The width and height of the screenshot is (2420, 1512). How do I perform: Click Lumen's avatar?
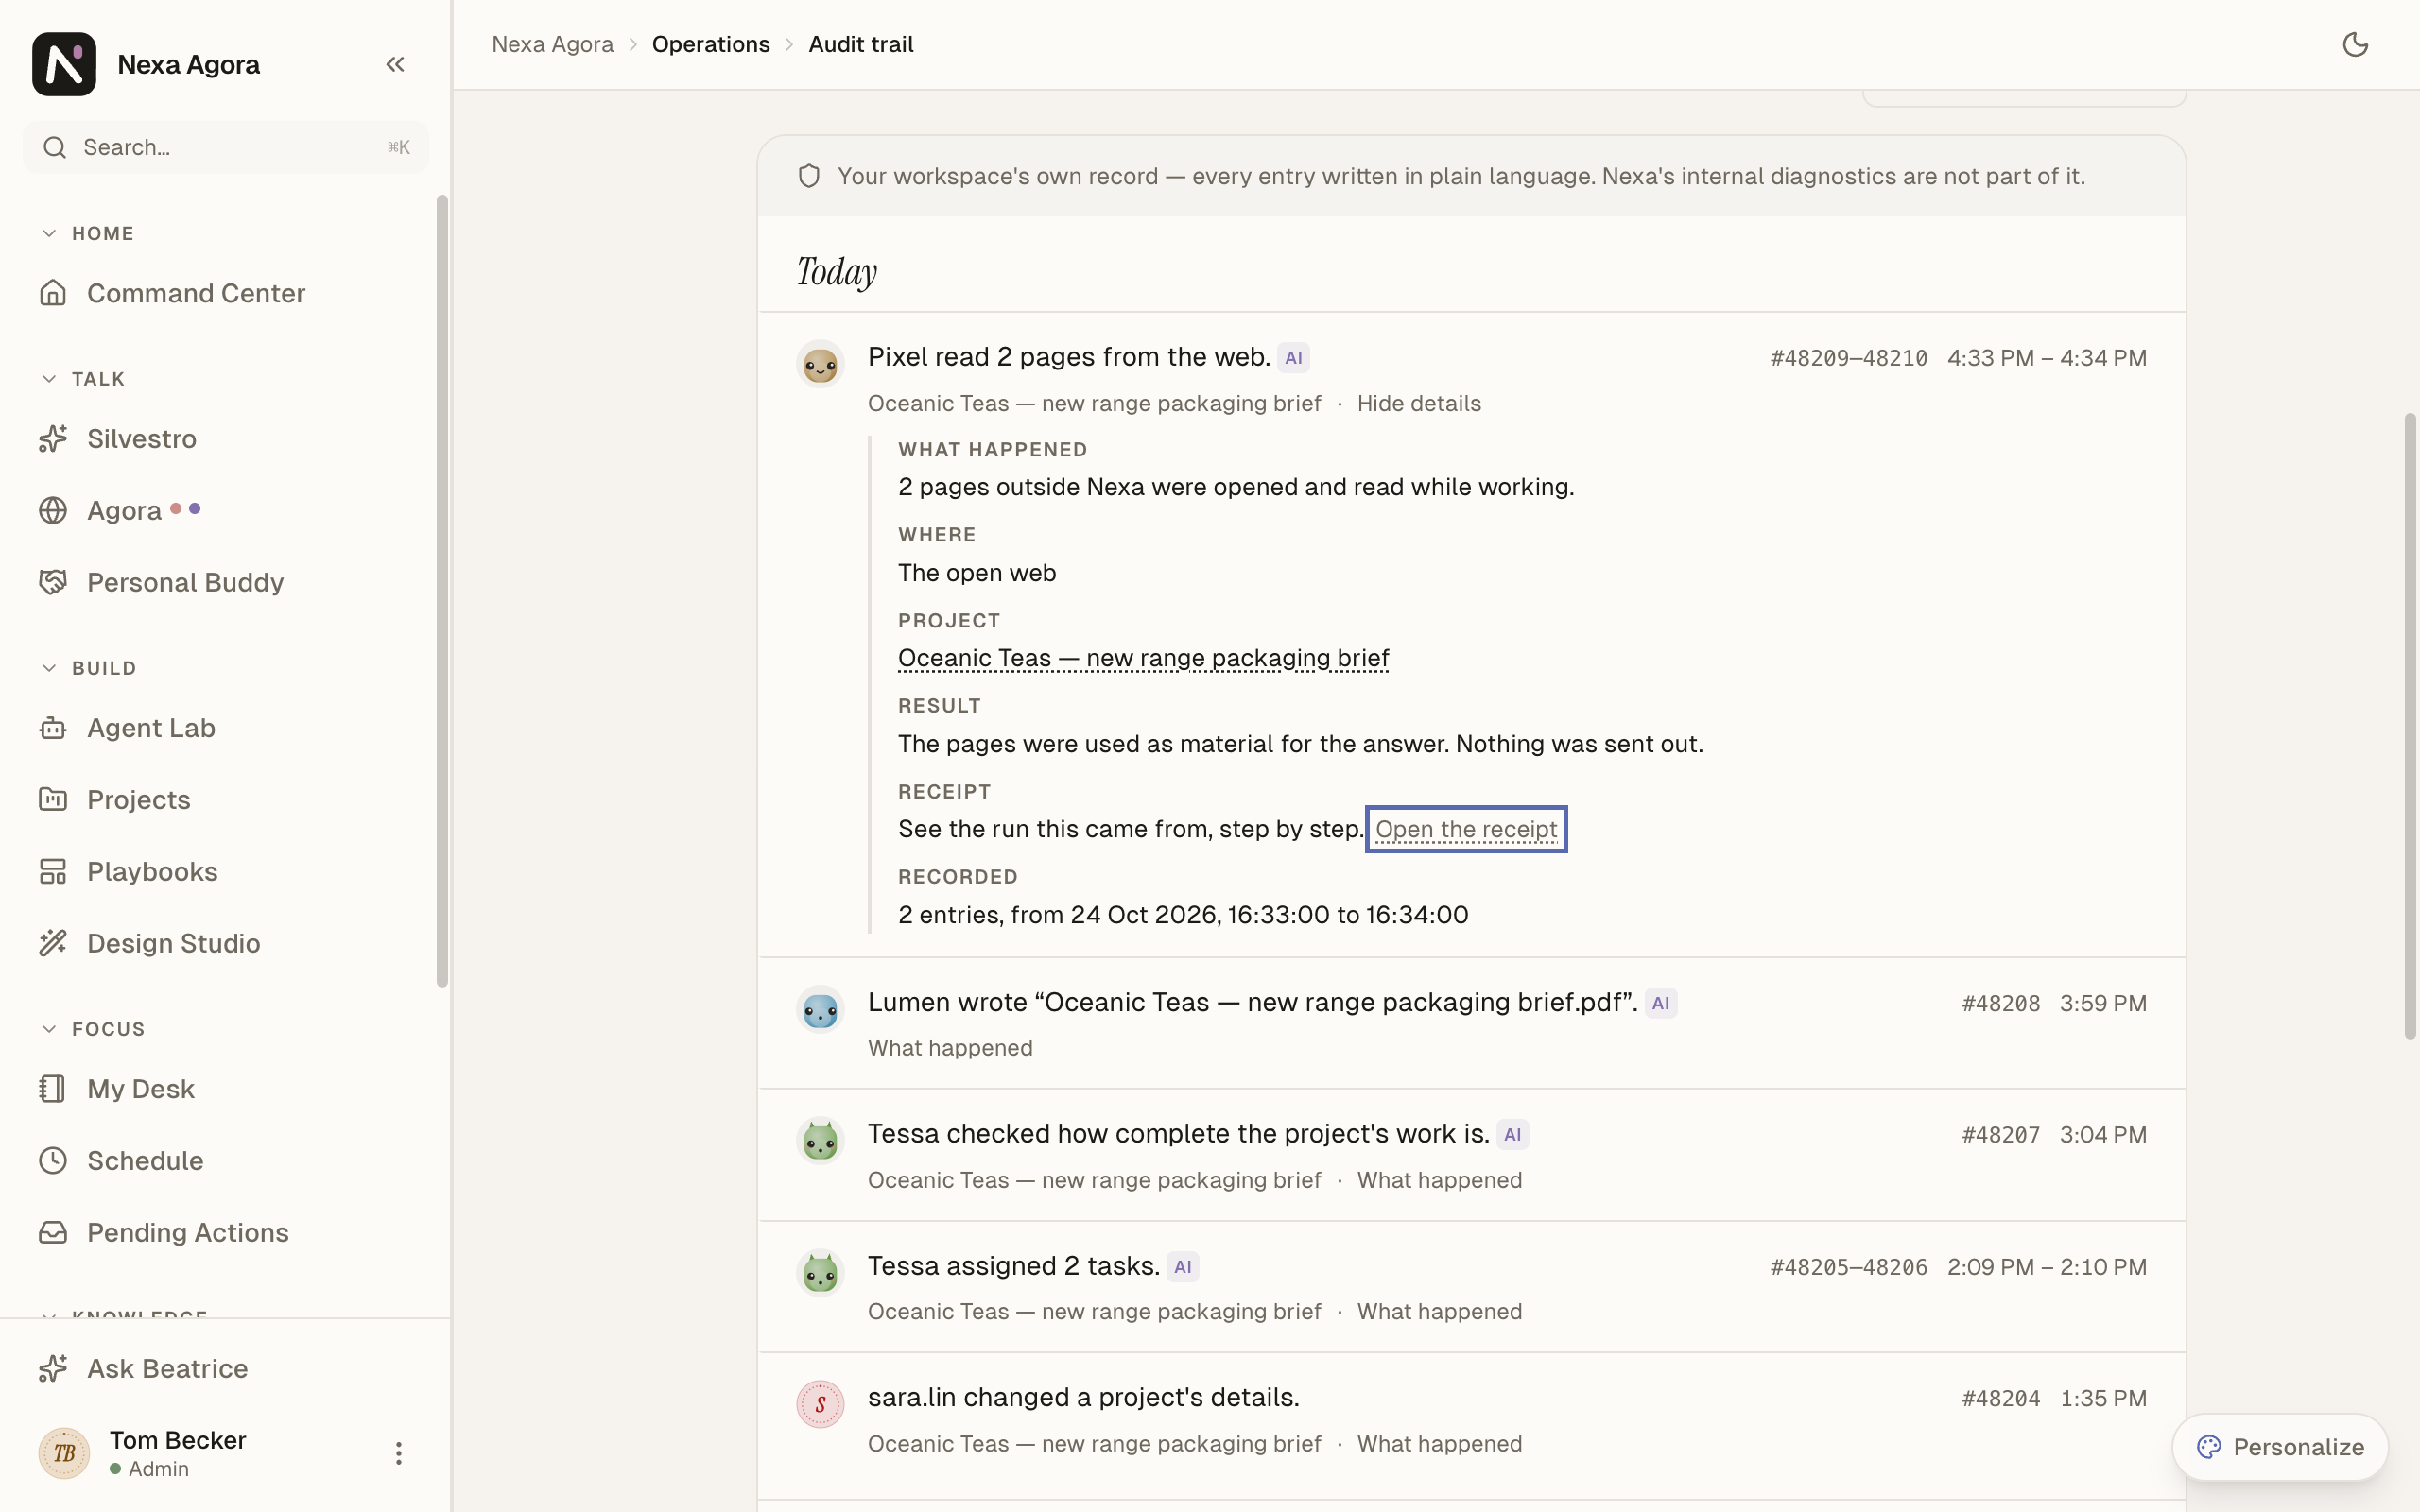tap(820, 1009)
